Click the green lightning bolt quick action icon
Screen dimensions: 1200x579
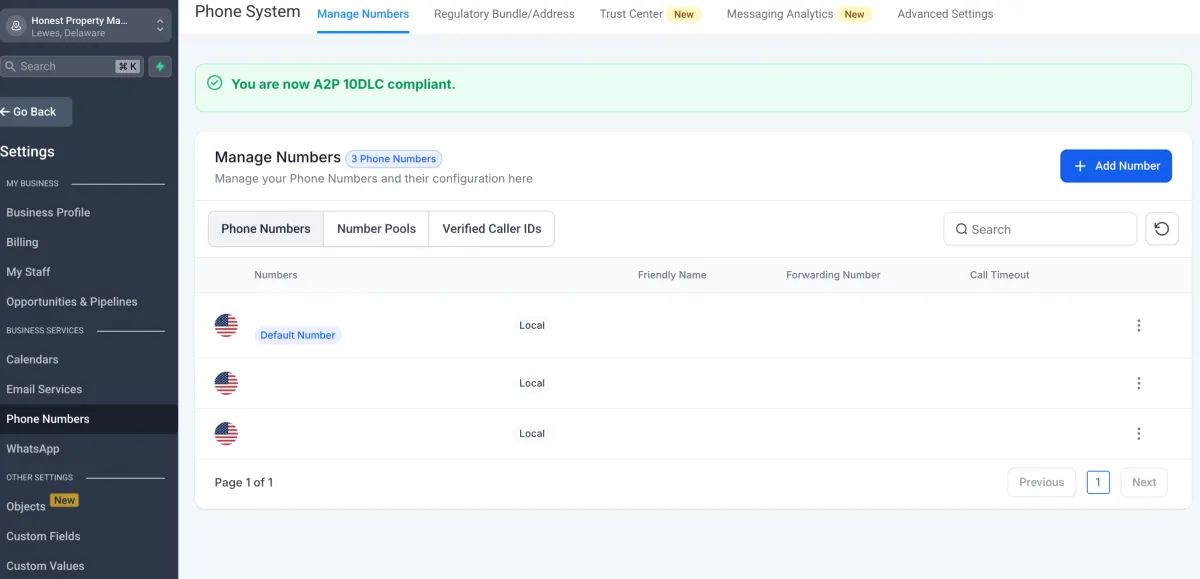point(160,66)
